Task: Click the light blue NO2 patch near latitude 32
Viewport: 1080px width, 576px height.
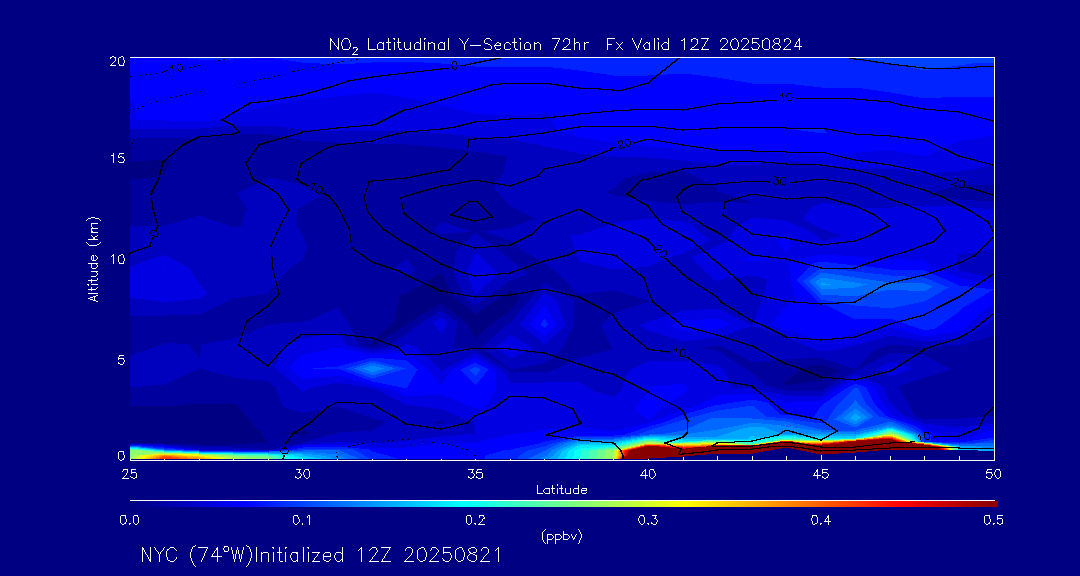Action: click(374, 368)
